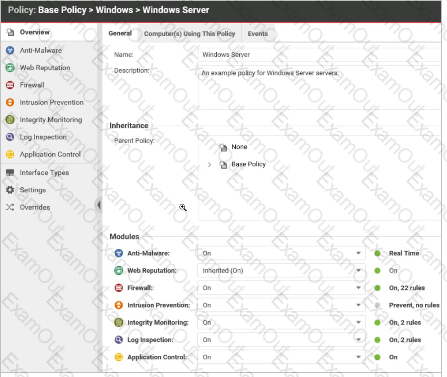Click the green Firewall status dot
Viewport: 447px width, 377px height.
tap(377, 288)
